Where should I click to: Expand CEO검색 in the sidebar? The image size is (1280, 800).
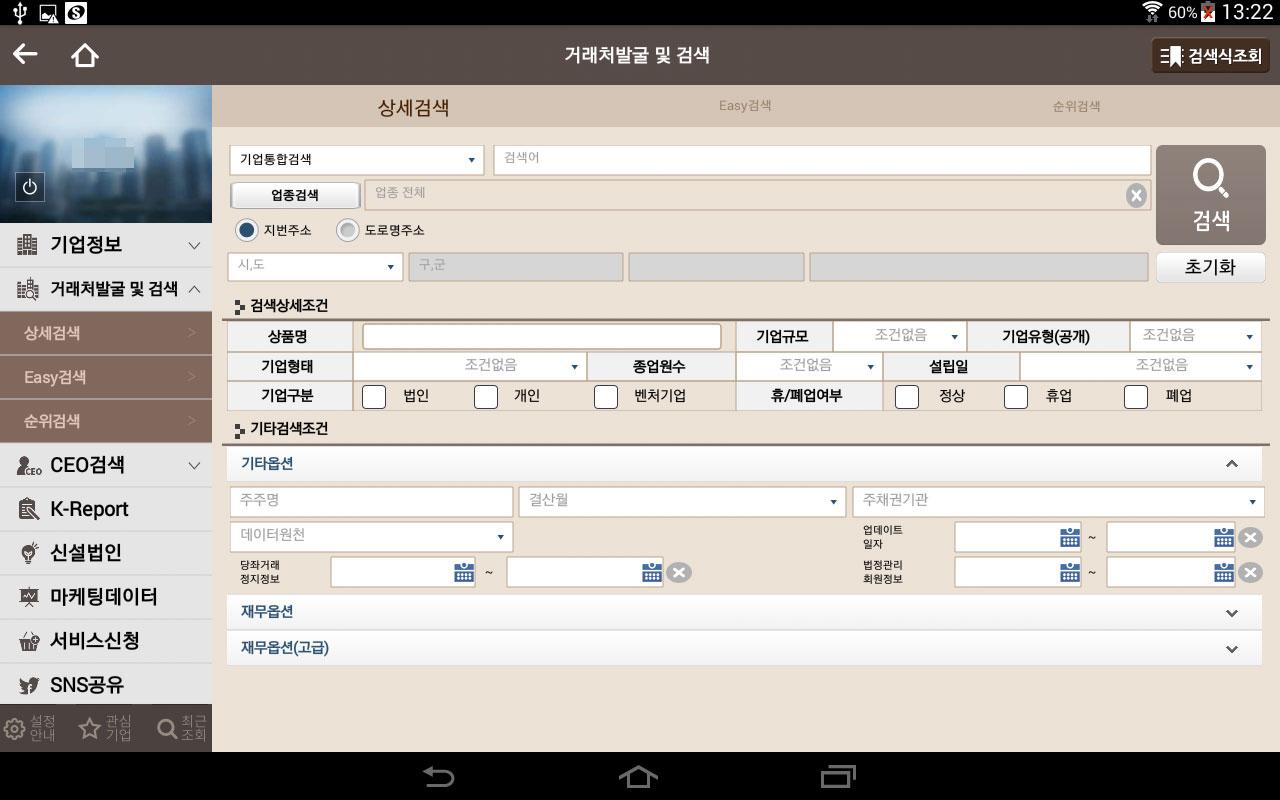106,465
